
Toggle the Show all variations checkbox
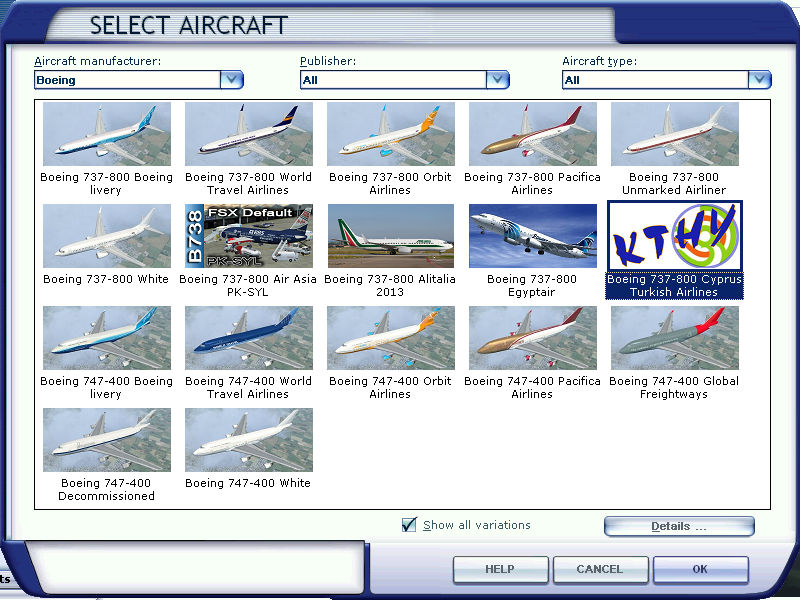coord(409,525)
